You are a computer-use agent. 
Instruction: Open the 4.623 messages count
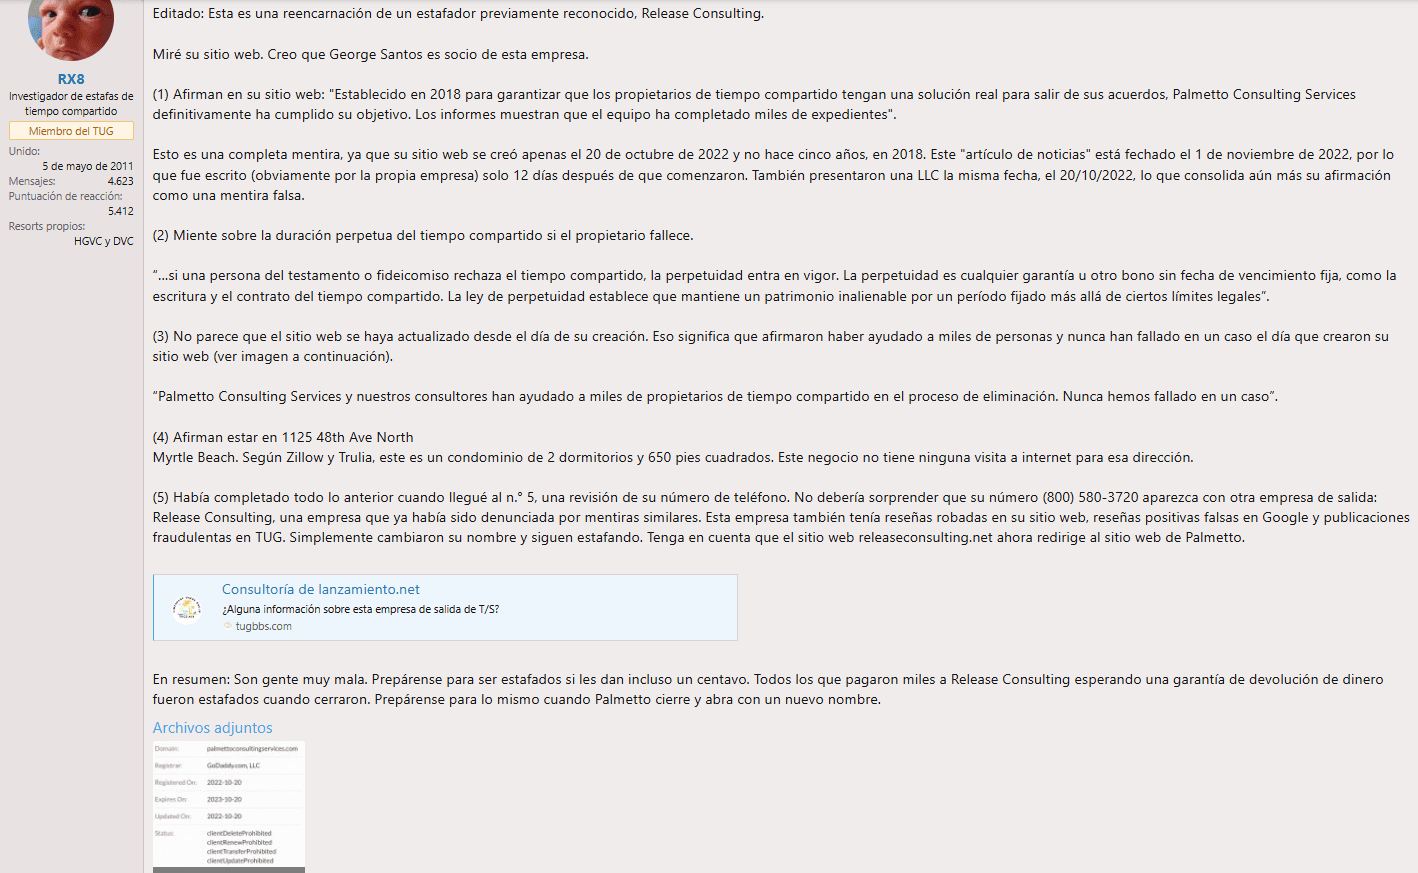[x=120, y=182]
